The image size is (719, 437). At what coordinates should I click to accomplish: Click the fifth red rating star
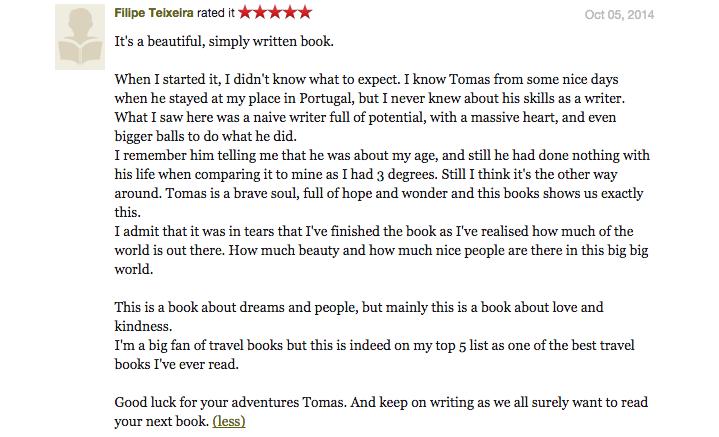coord(305,12)
